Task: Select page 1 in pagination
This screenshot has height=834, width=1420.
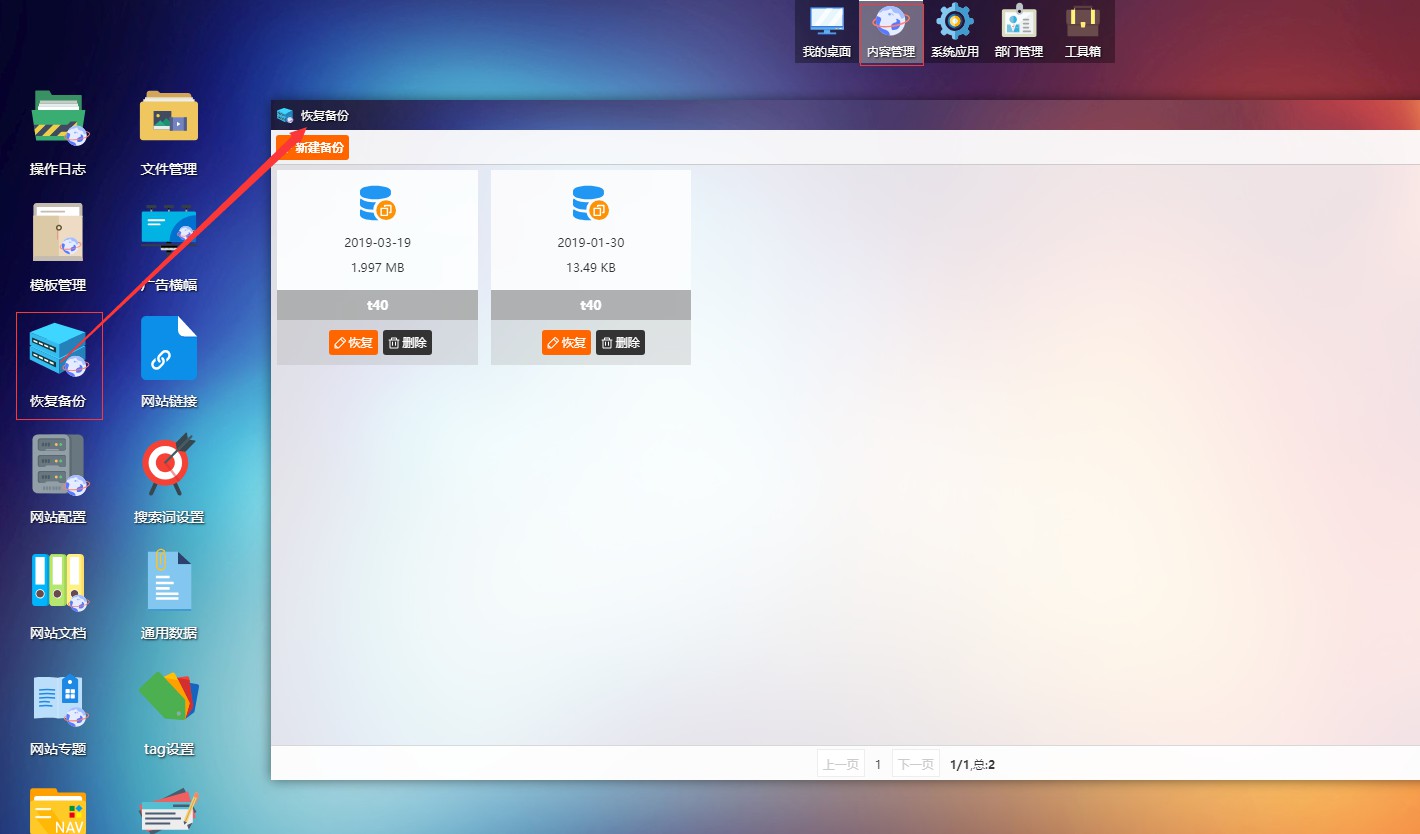Action: coord(878,764)
